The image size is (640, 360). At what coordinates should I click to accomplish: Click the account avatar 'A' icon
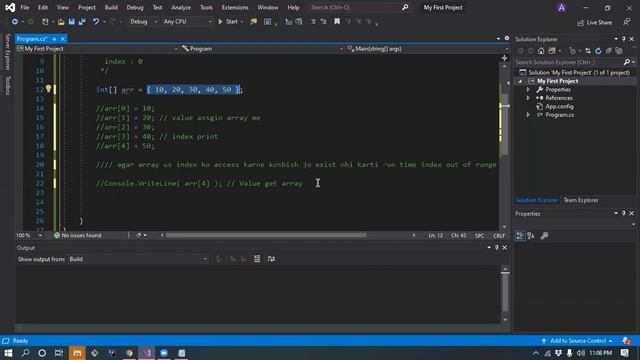561,8
